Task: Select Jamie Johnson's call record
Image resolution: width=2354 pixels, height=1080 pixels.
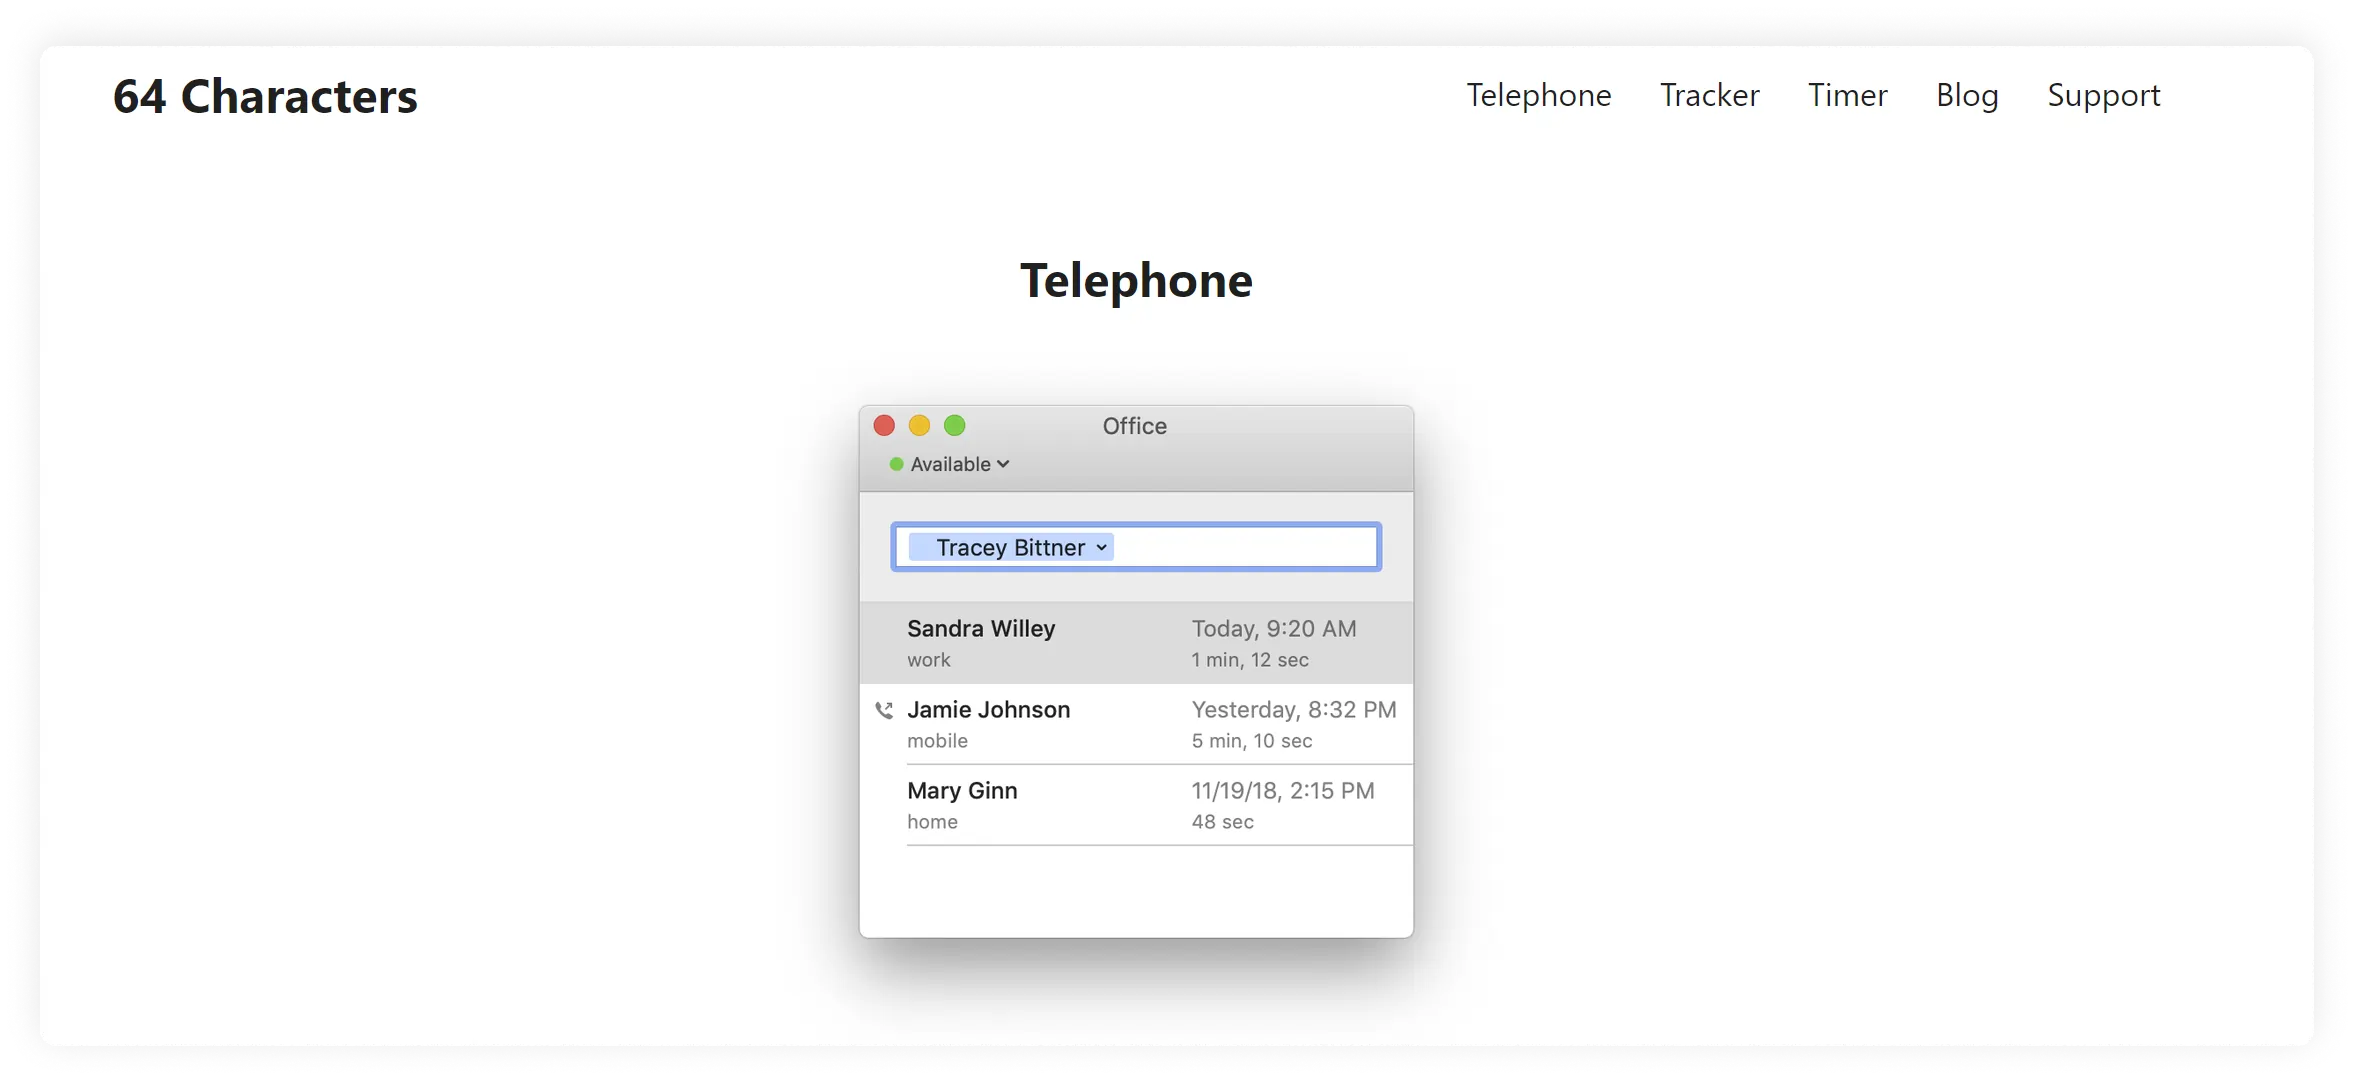Action: click(x=1135, y=723)
